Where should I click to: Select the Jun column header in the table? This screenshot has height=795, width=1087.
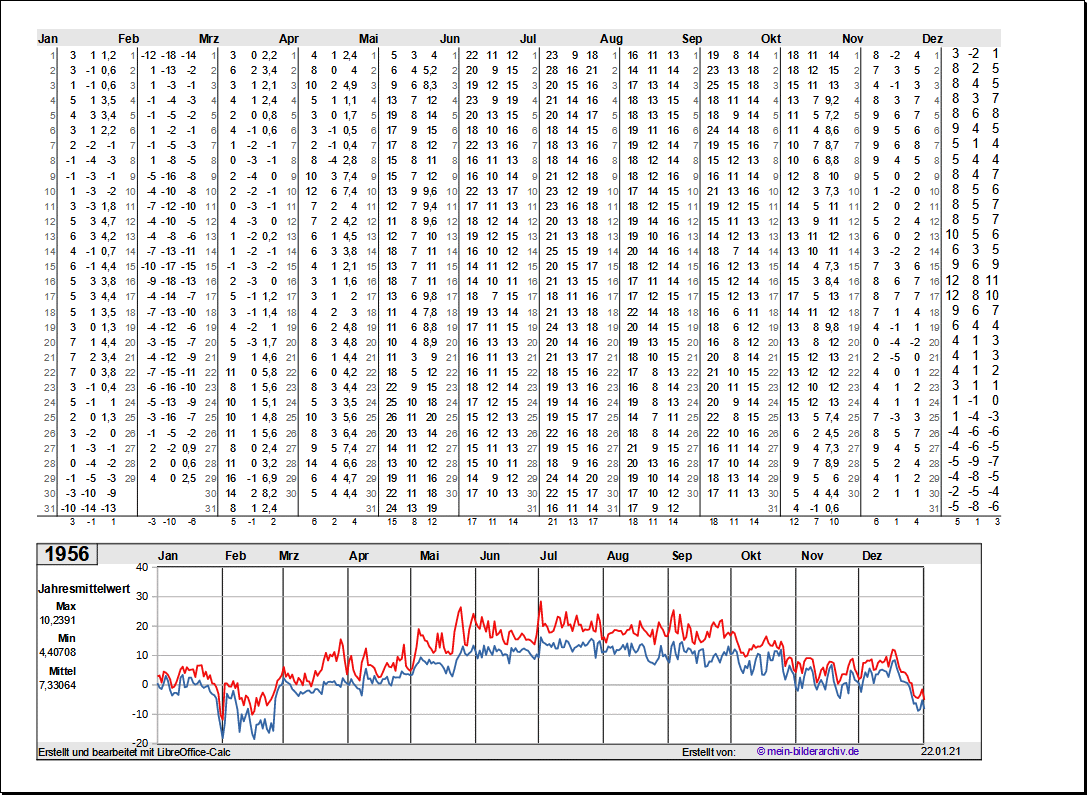click(450, 39)
